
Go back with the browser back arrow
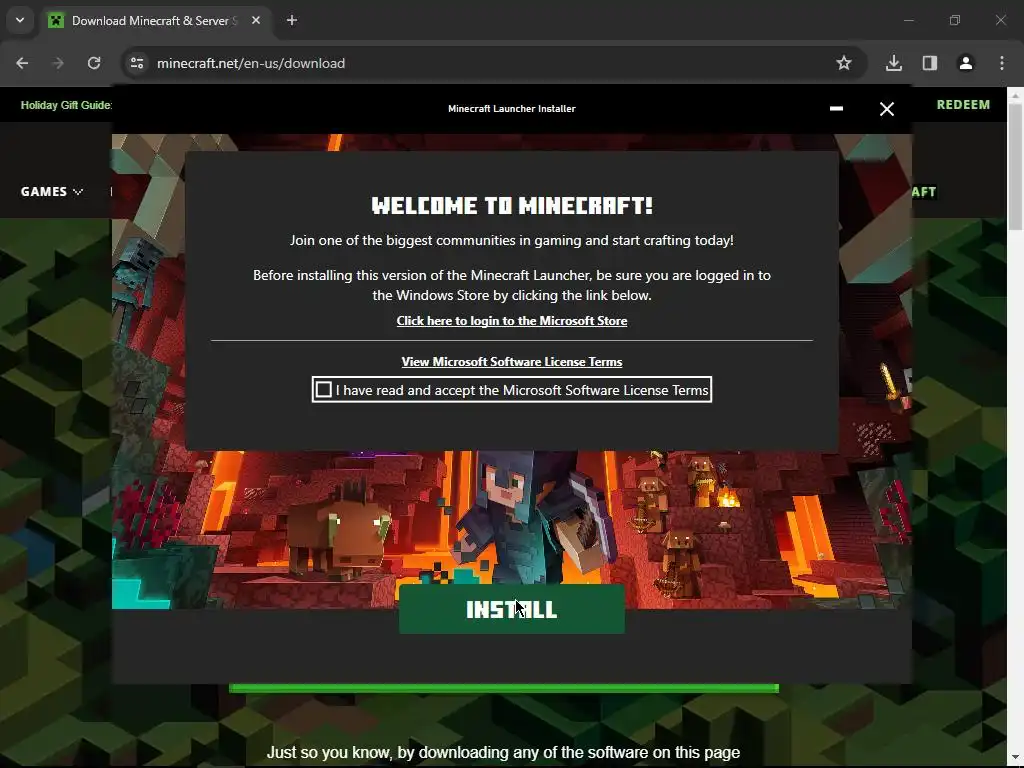[x=22, y=63]
